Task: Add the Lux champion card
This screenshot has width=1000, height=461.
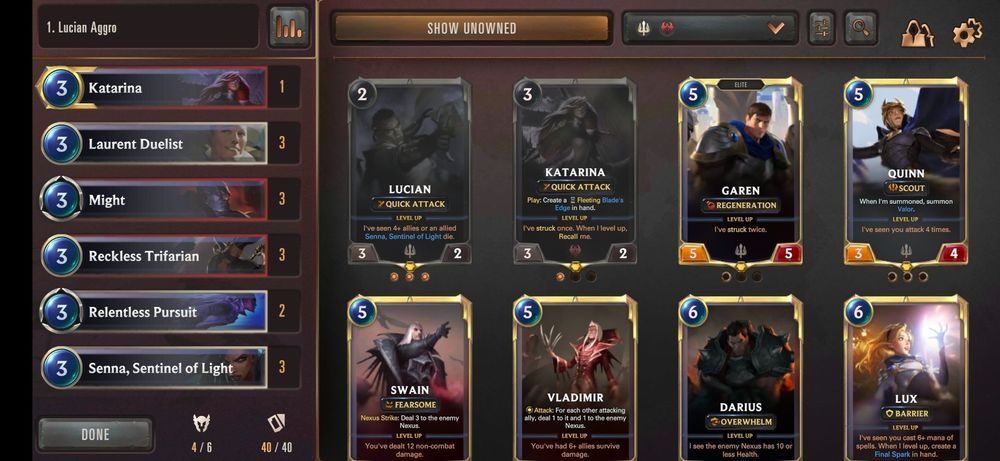Action: [906, 379]
